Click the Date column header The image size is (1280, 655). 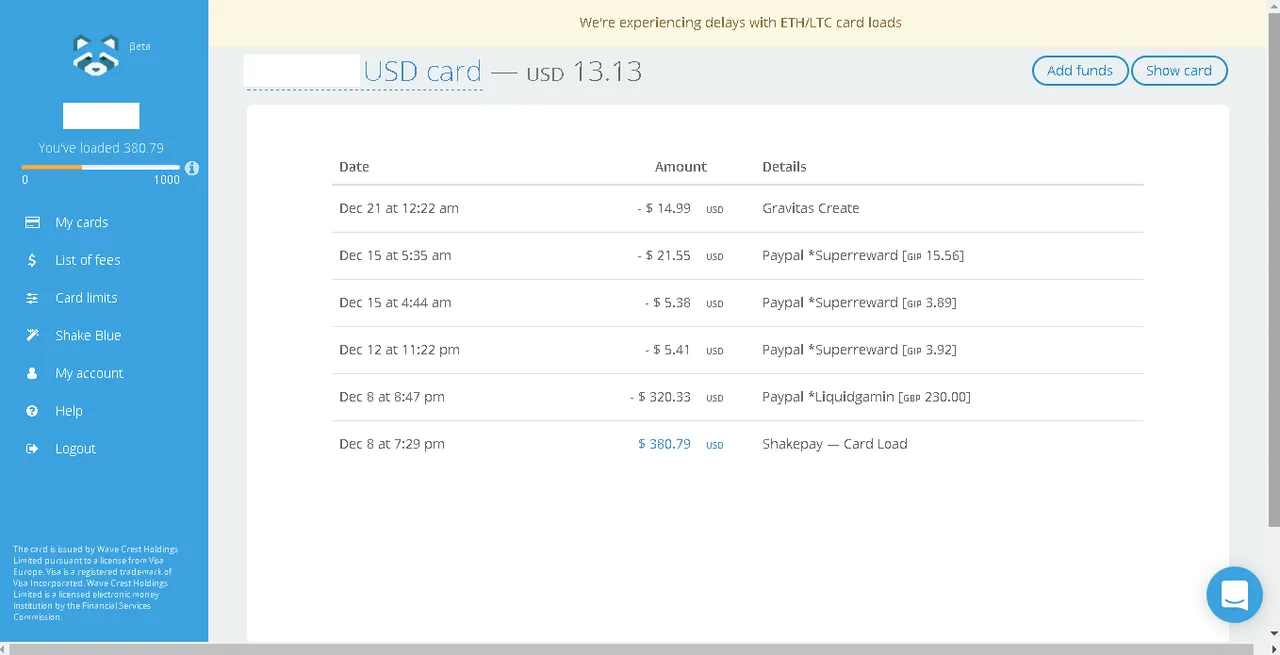point(354,167)
